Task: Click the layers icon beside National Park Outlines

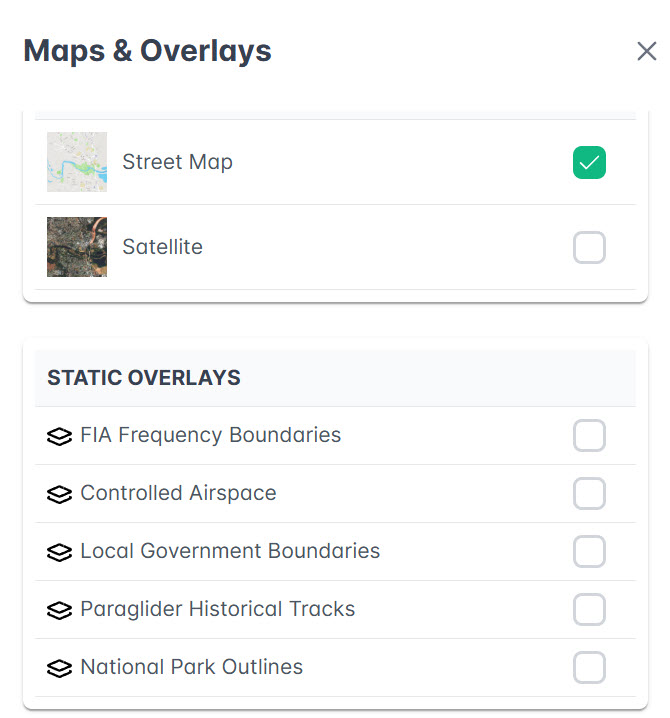Action: point(60,668)
